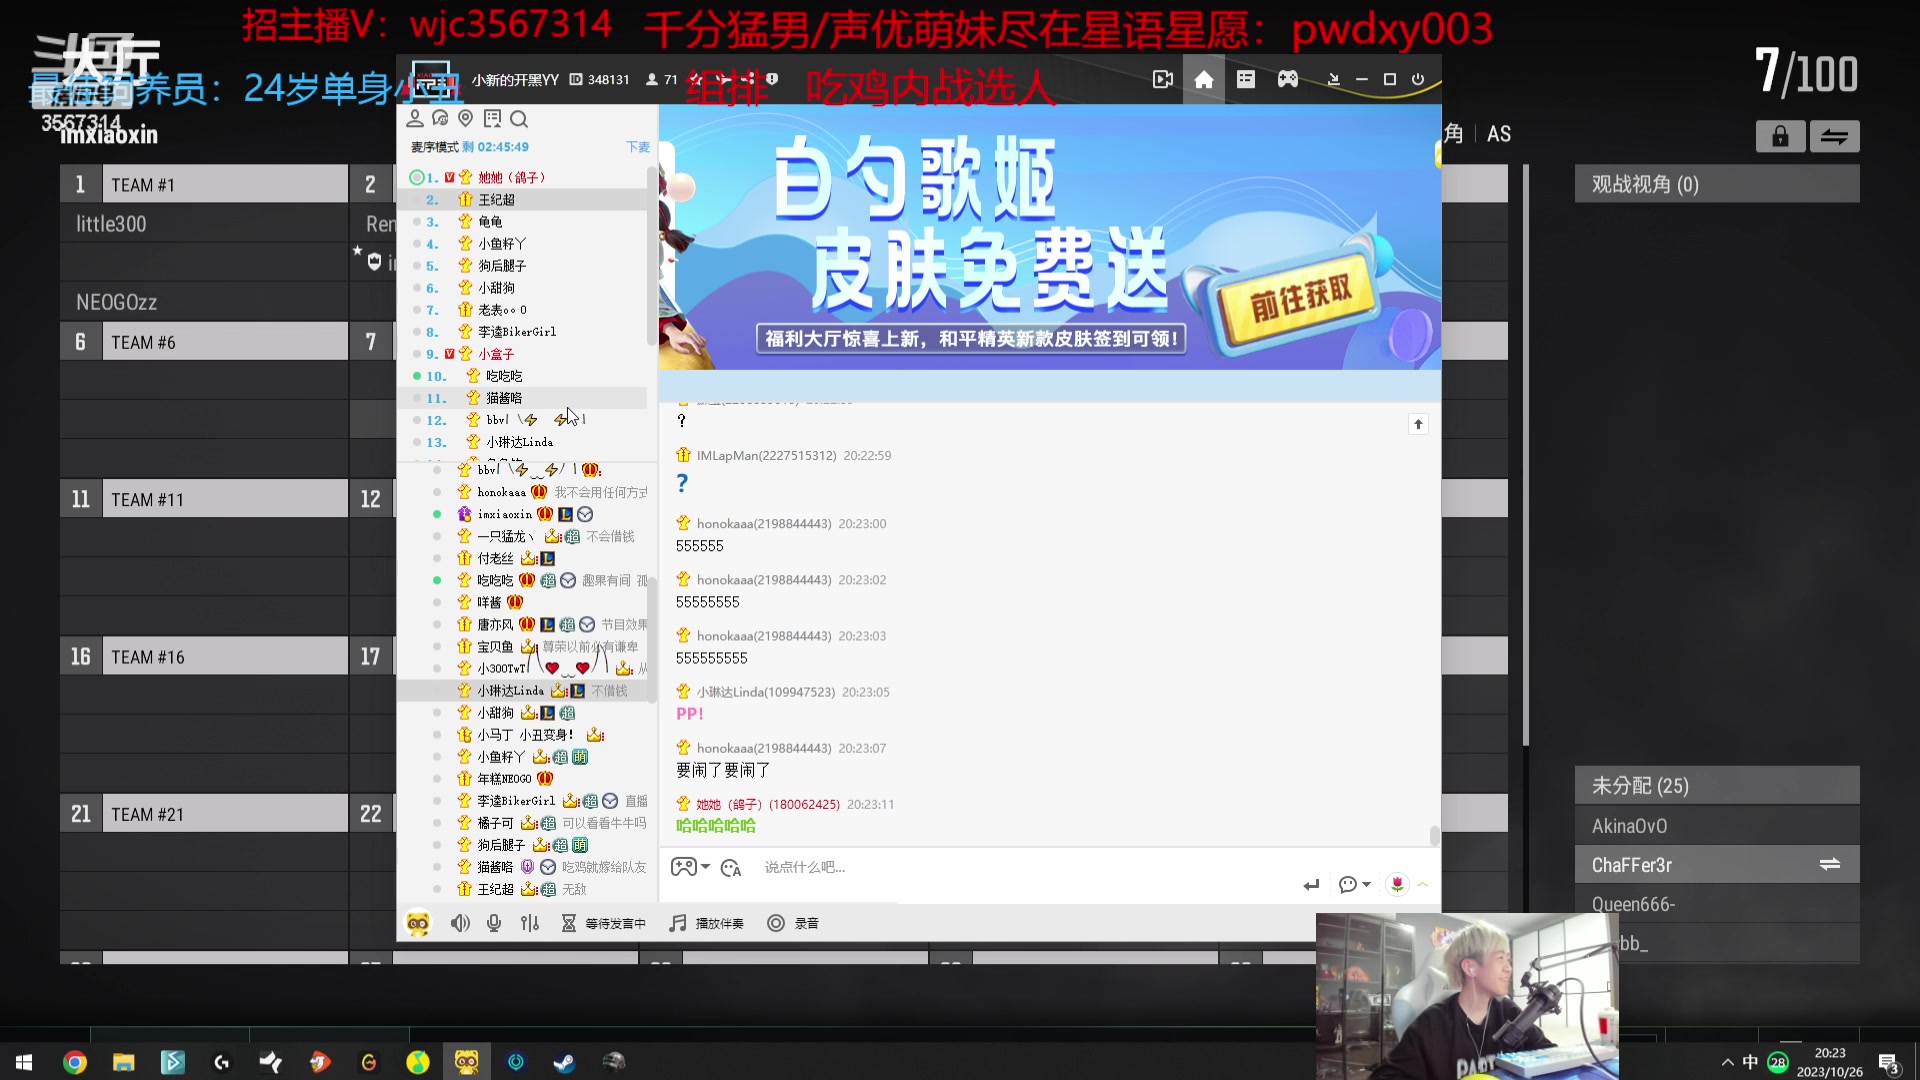The height and width of the screenshot is (1080, 1920).
Task: Toggle the lock icon in lobby
Action: click(1780, 137)
